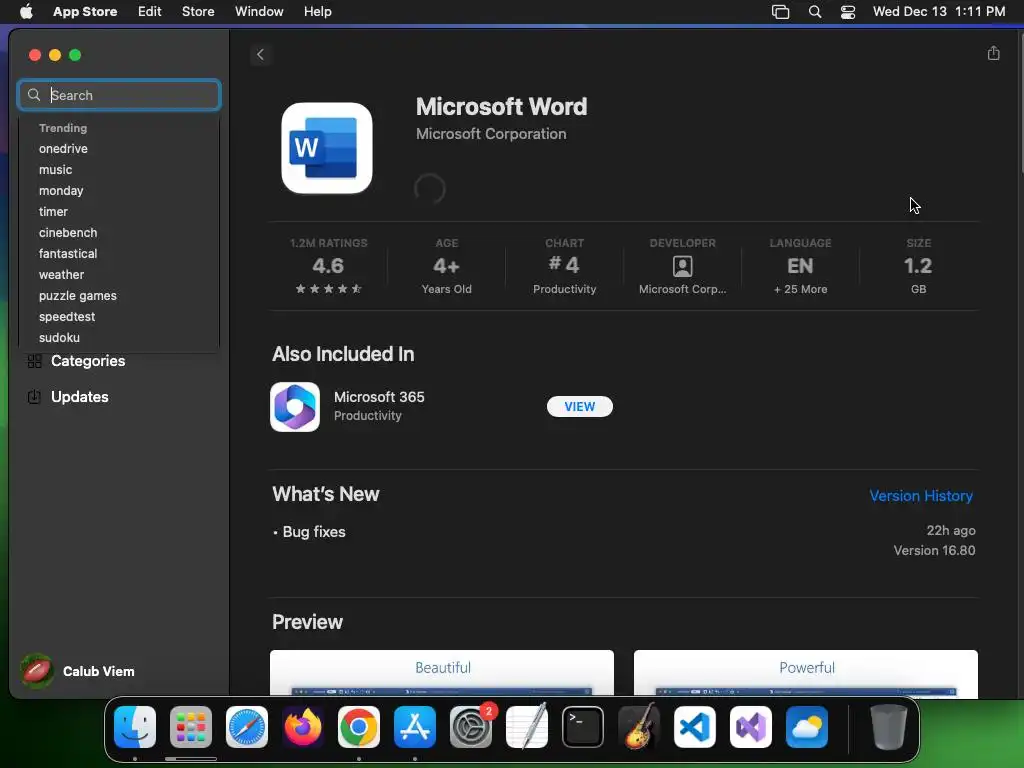
Task: Select trending search 'cinebench'
Action: tap(68, 232)
